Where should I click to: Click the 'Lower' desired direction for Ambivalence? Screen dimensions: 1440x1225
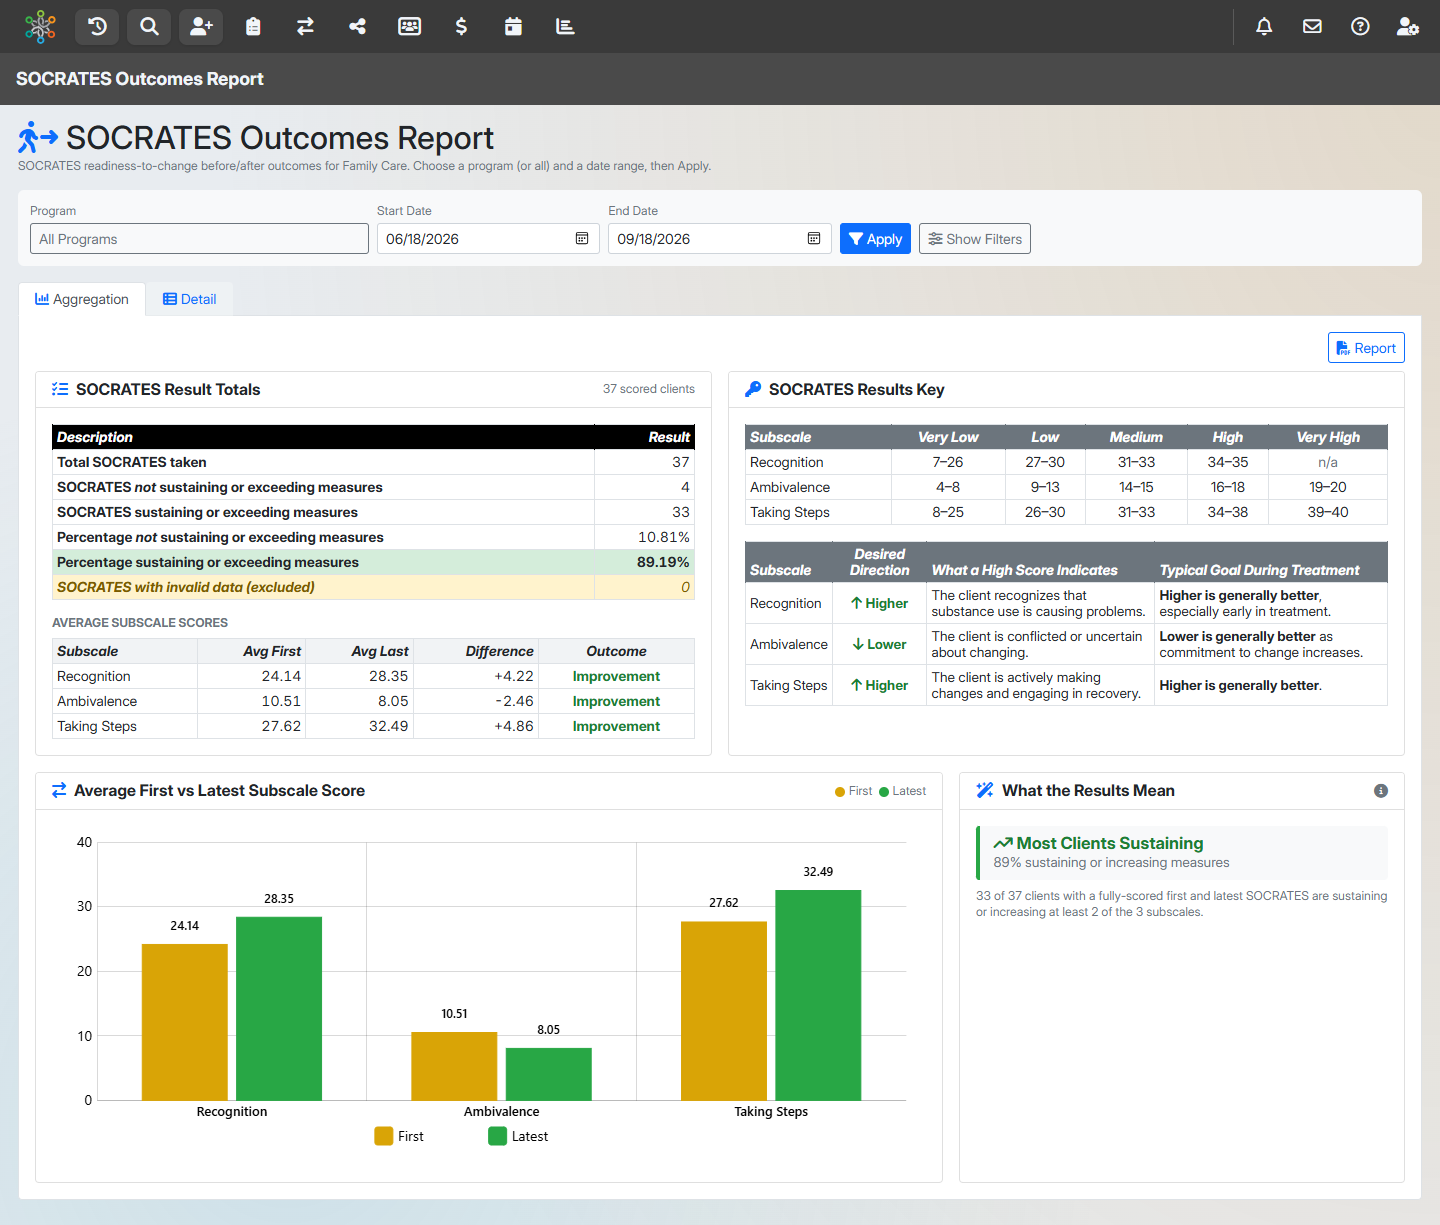tap(880, 644)
